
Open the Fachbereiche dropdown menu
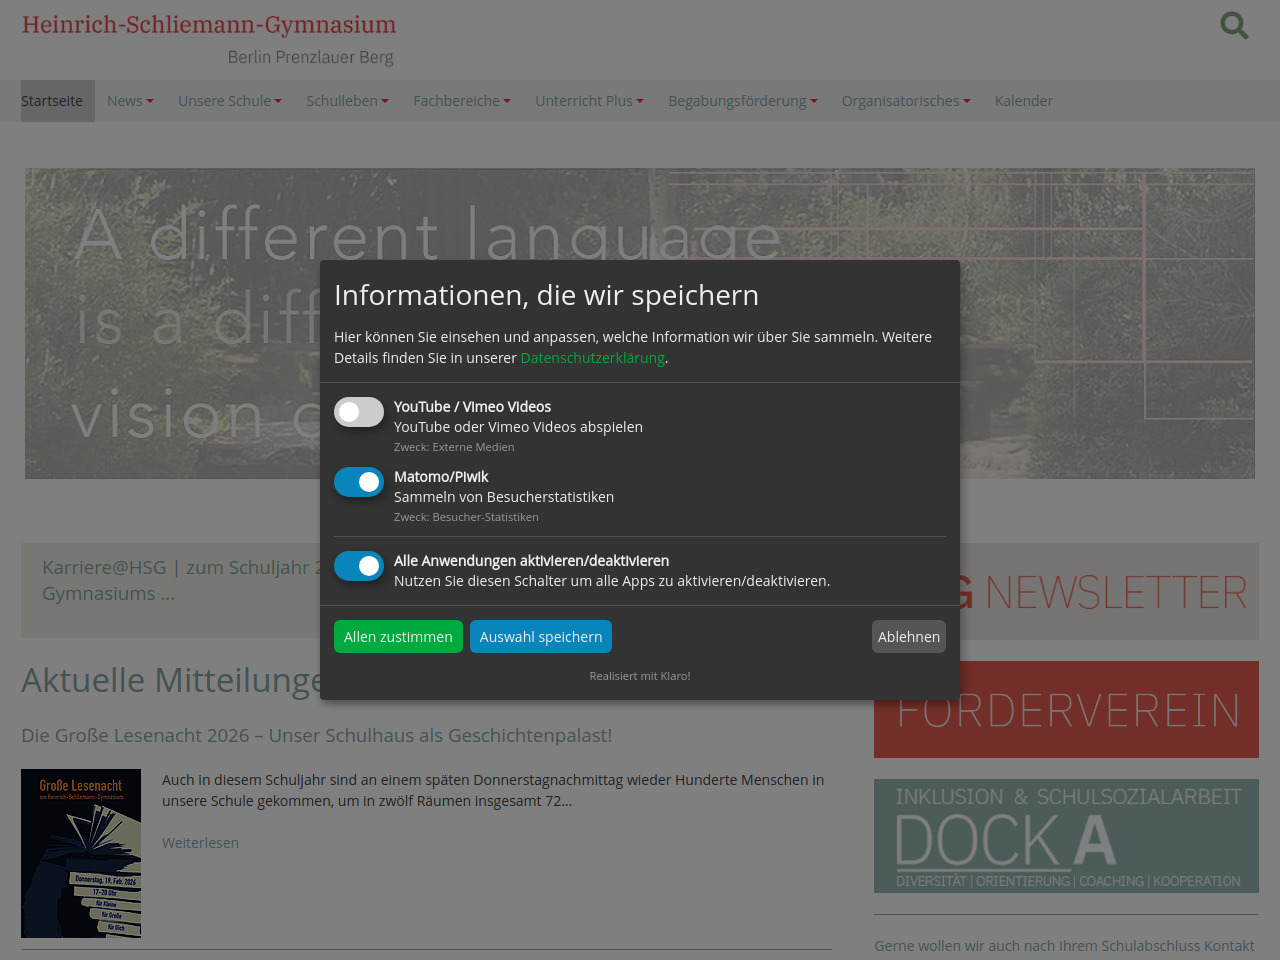pos(462,101)
